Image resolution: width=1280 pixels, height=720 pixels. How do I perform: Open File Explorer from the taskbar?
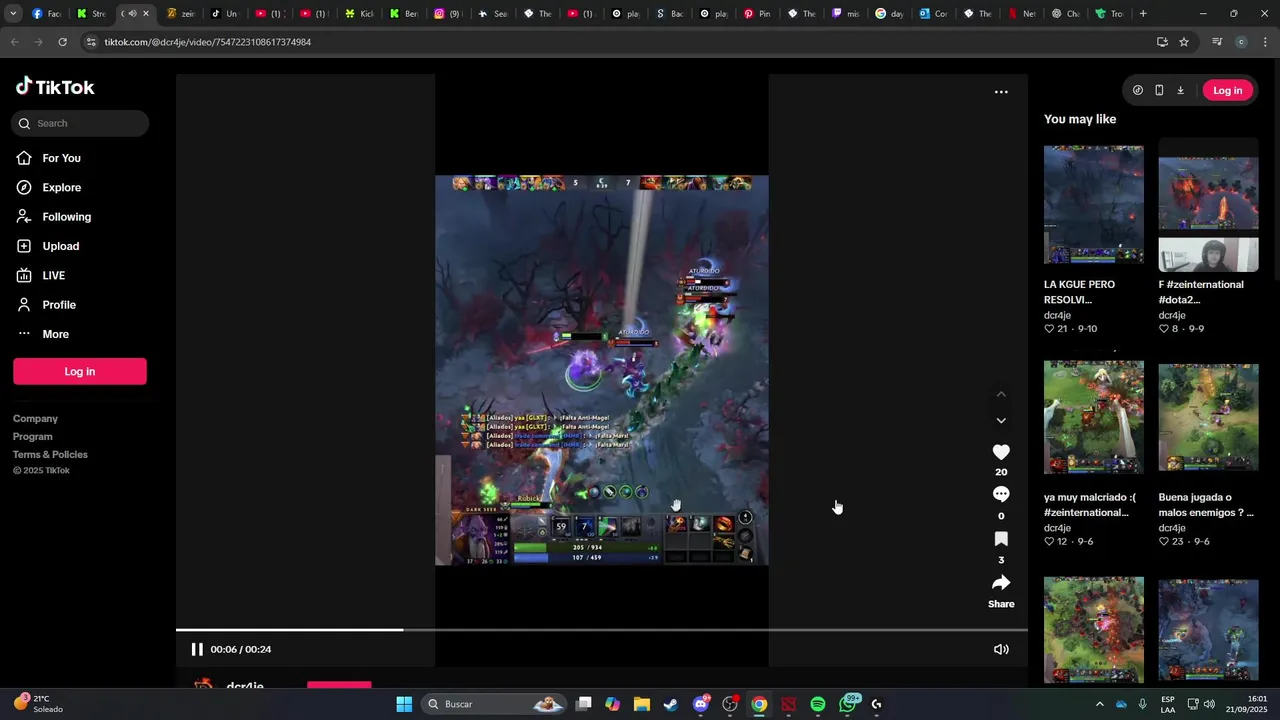642,704
